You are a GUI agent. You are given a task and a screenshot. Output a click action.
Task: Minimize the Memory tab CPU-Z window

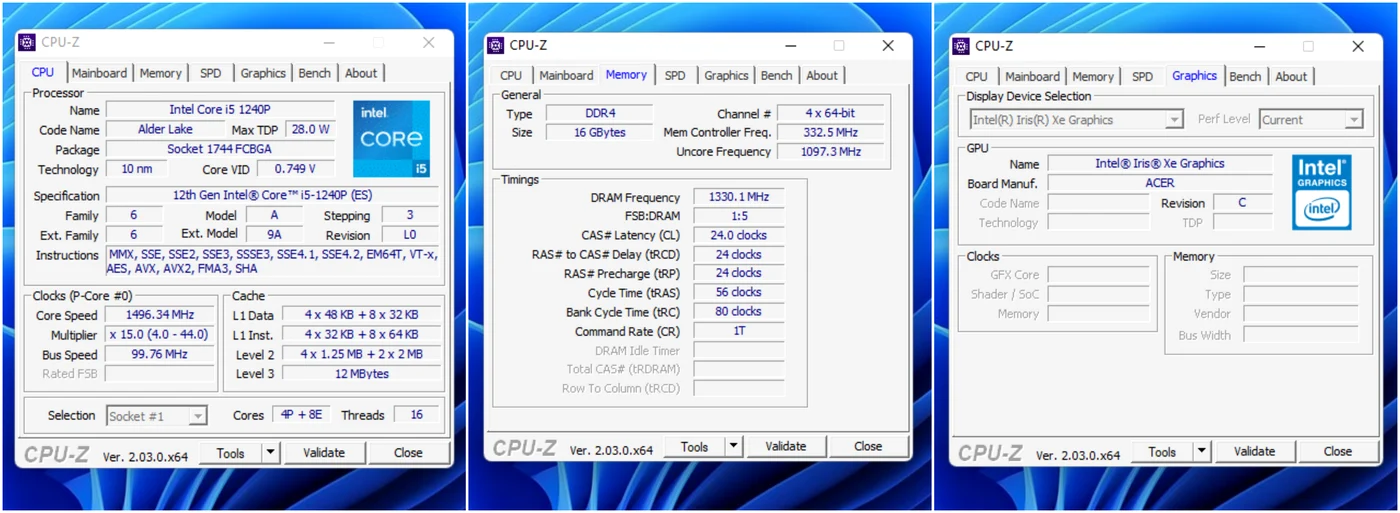click(790, 46)
